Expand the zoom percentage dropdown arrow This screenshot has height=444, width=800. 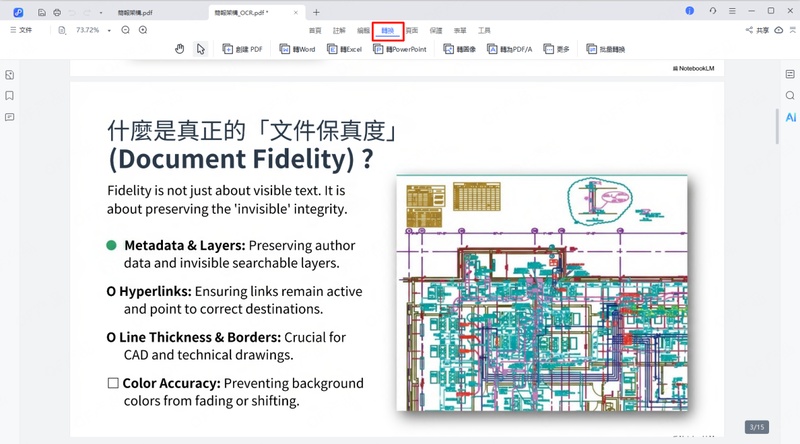(x=109, y=31)
